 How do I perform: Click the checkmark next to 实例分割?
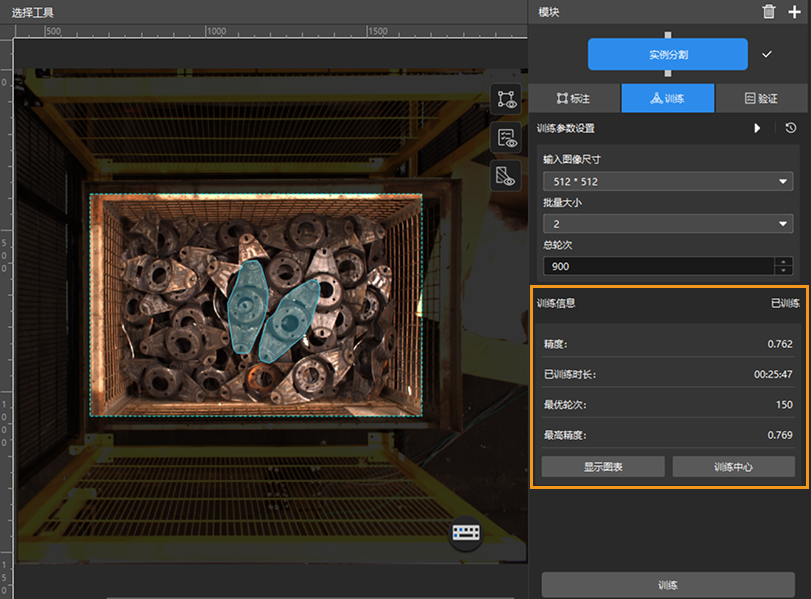pyautogui.click(x=767, y=54)
